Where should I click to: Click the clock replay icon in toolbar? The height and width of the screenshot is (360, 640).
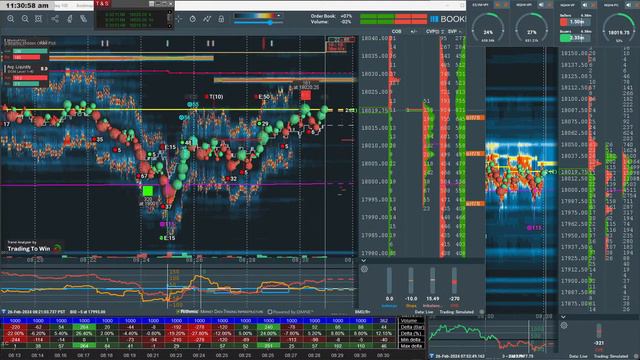193,19
